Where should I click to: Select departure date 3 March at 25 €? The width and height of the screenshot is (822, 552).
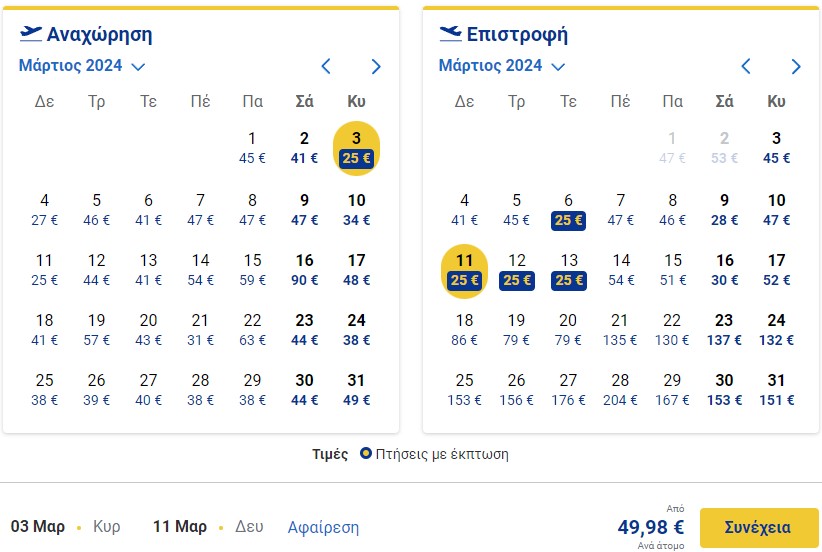(356, 148)
